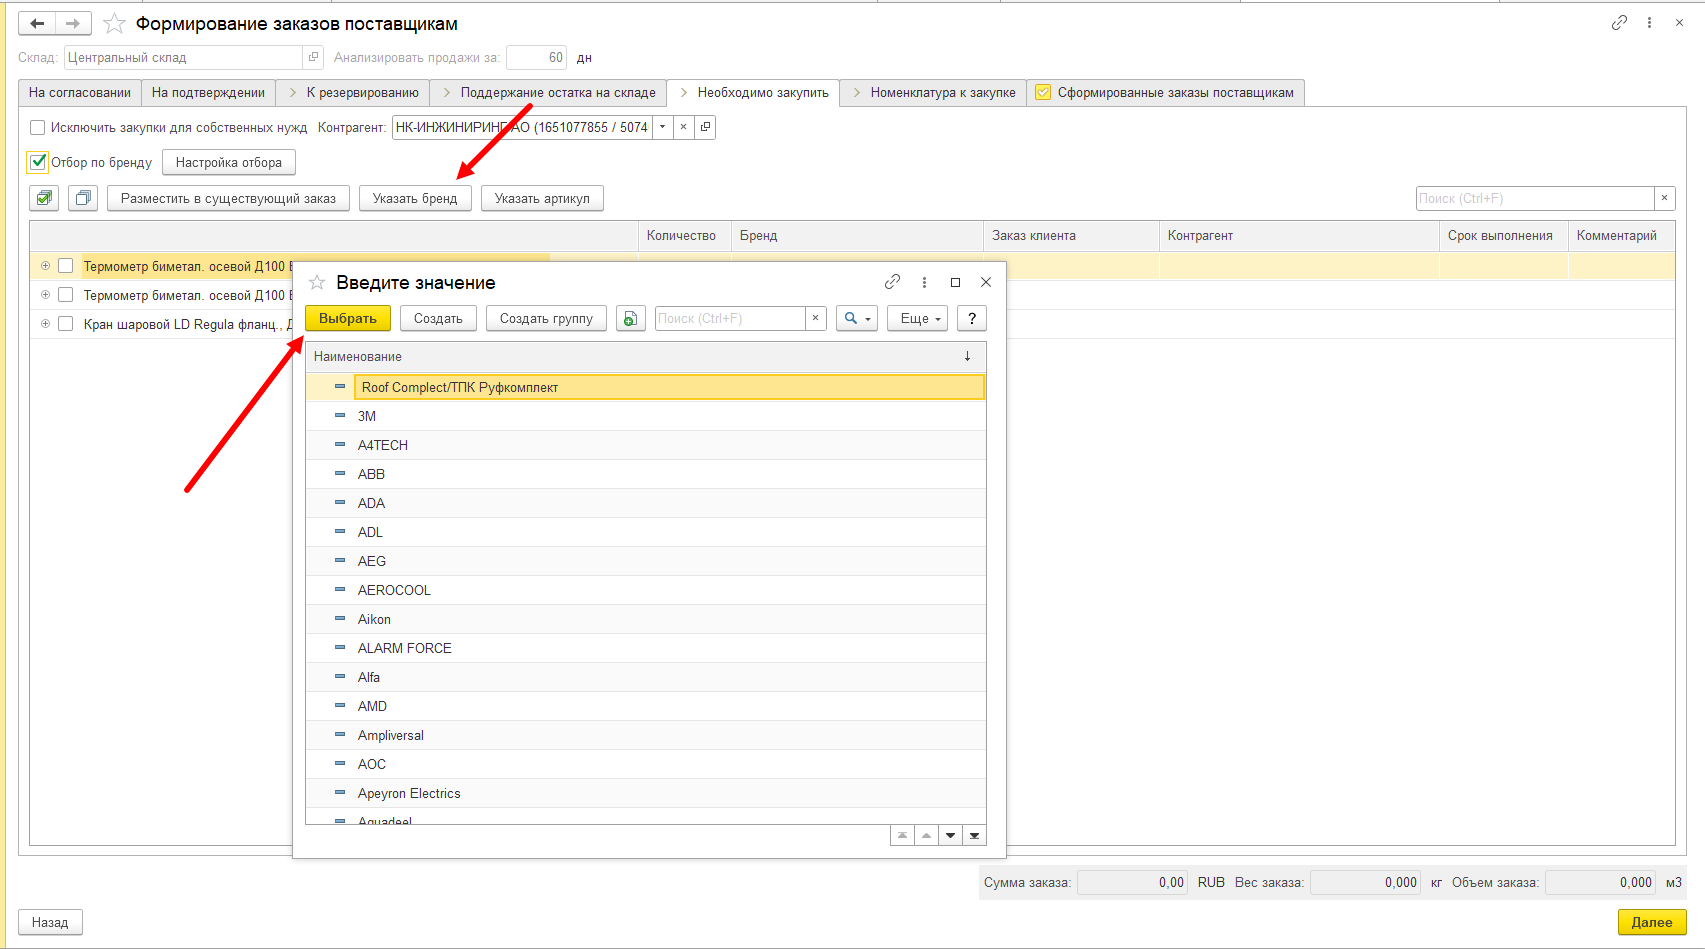Switch to На согласовании tab
Viewport: 1705px width, 949px height.
[80, 92]
